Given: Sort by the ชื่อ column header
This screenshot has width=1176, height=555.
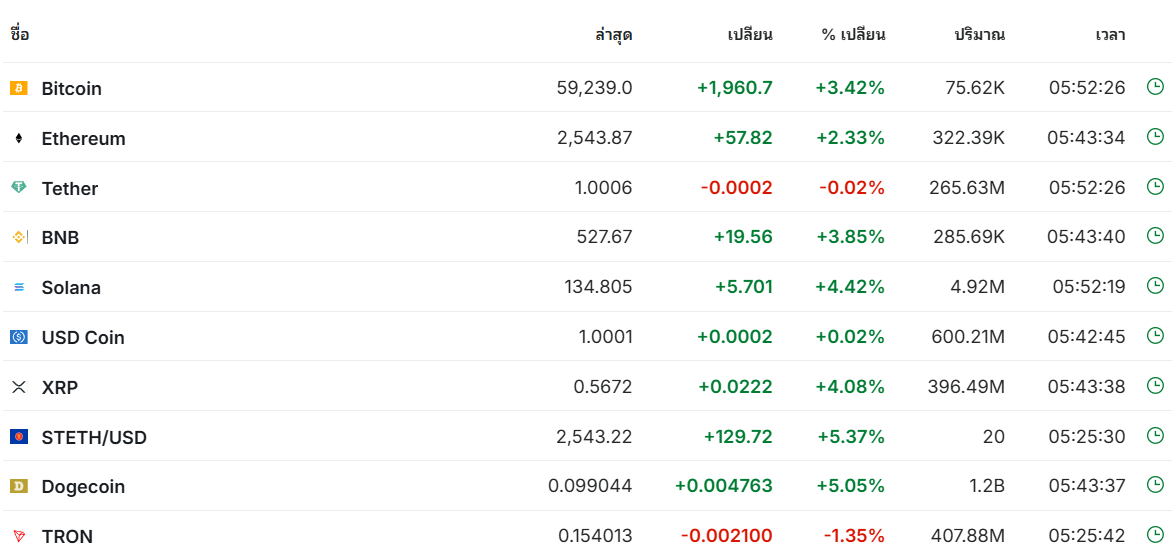Looking at the screenshot, I should point(19,34).
